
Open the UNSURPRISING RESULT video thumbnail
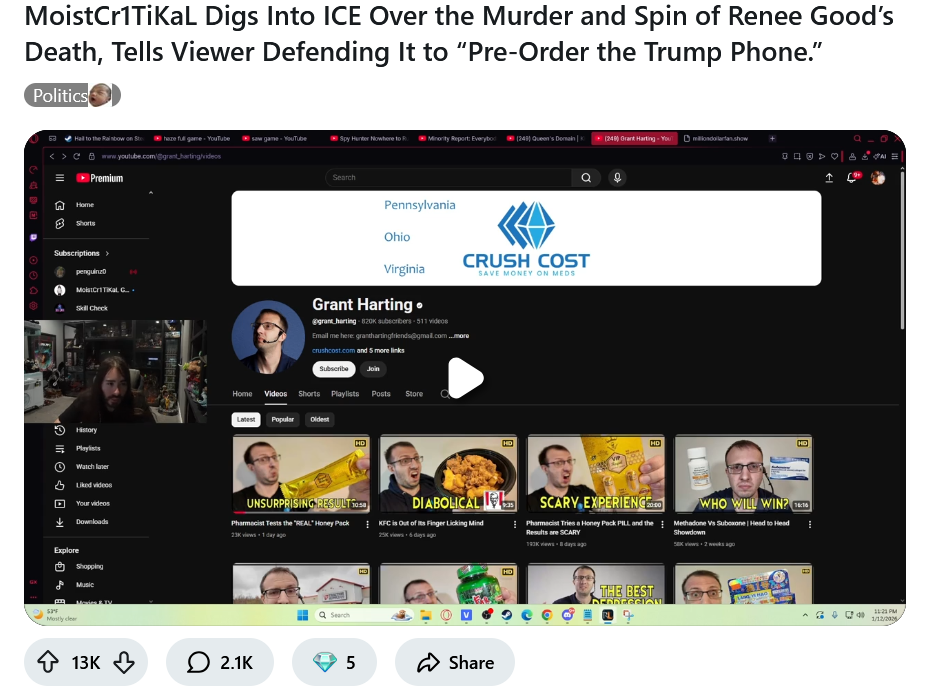pyautogui.click(x=301, y=474)
